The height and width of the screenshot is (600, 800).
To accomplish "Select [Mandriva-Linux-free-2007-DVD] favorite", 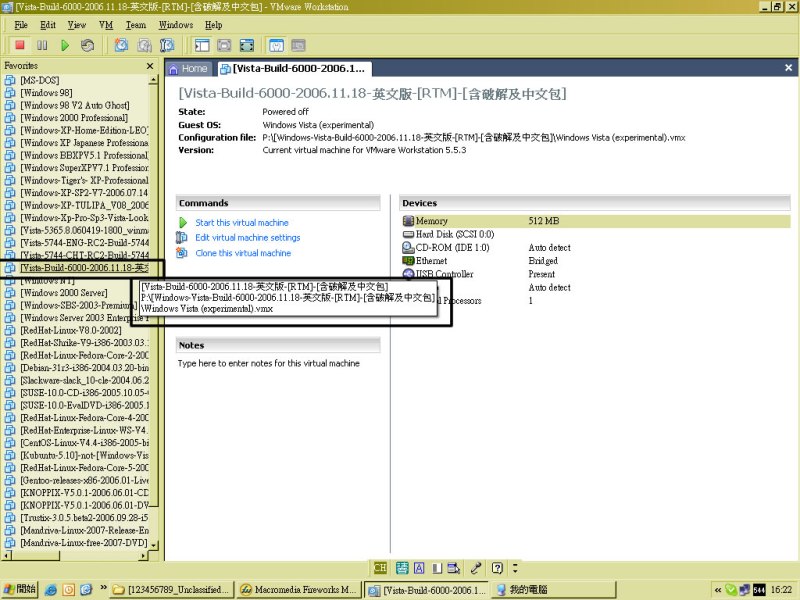I will (x=84, y=542).
